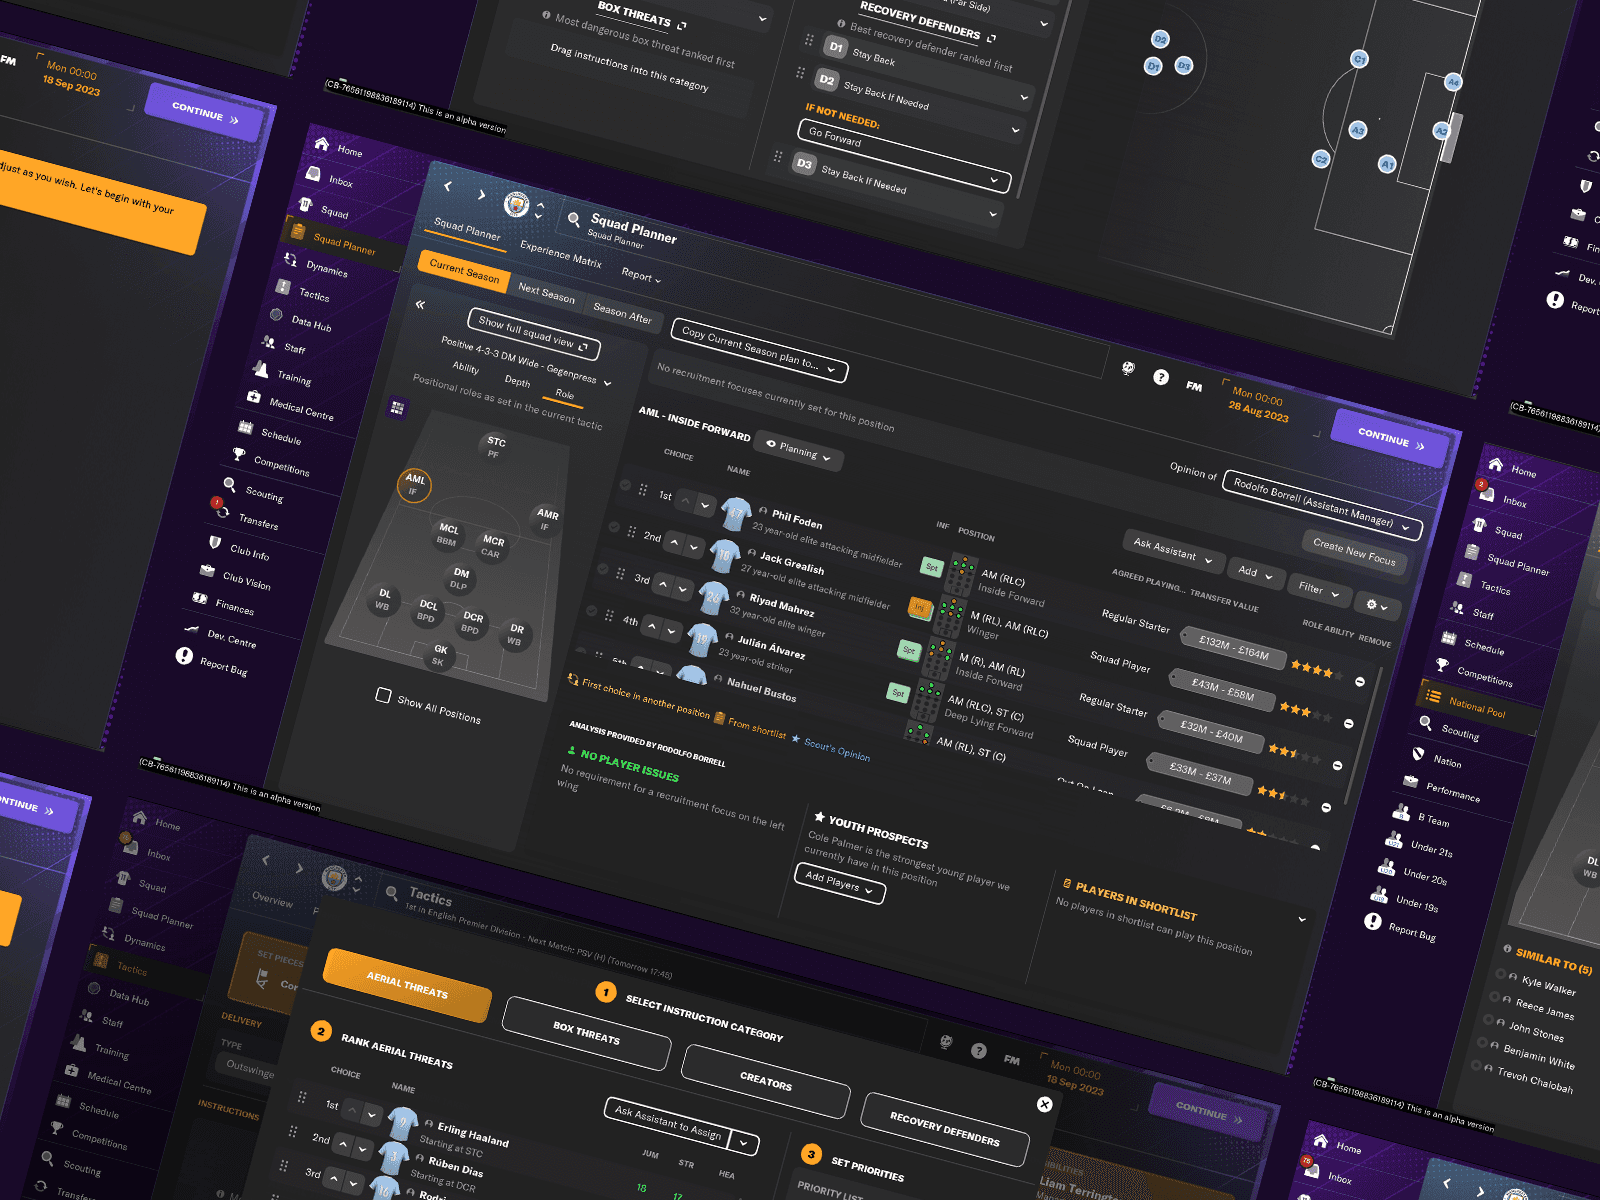This screenshot has width=1600, height=1200.
Task: Open Tactics from the left sidebar
Action: click(x=313, y=295)
